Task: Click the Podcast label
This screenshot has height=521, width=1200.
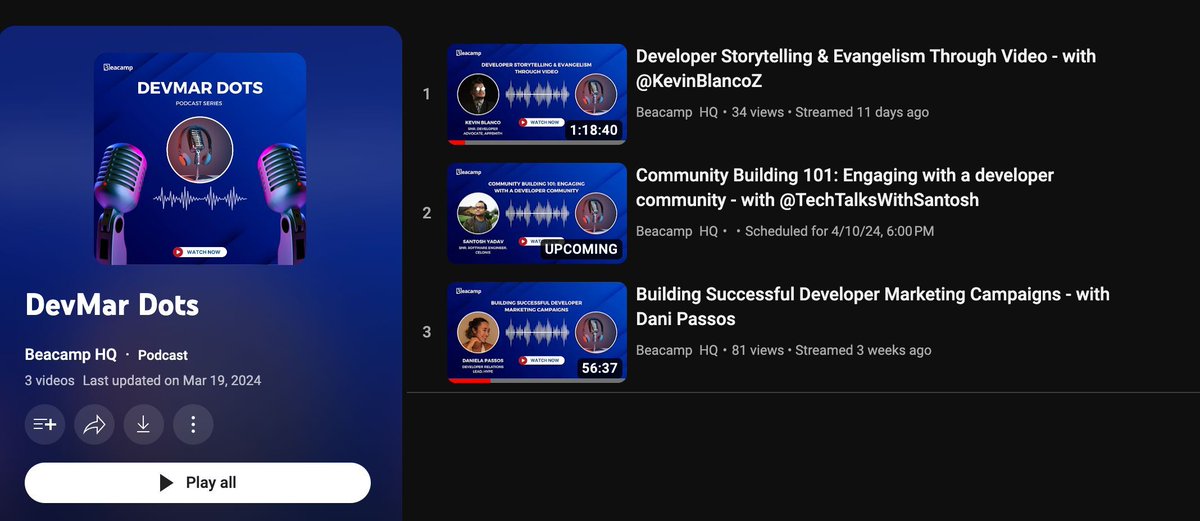Action: (163, 355)
